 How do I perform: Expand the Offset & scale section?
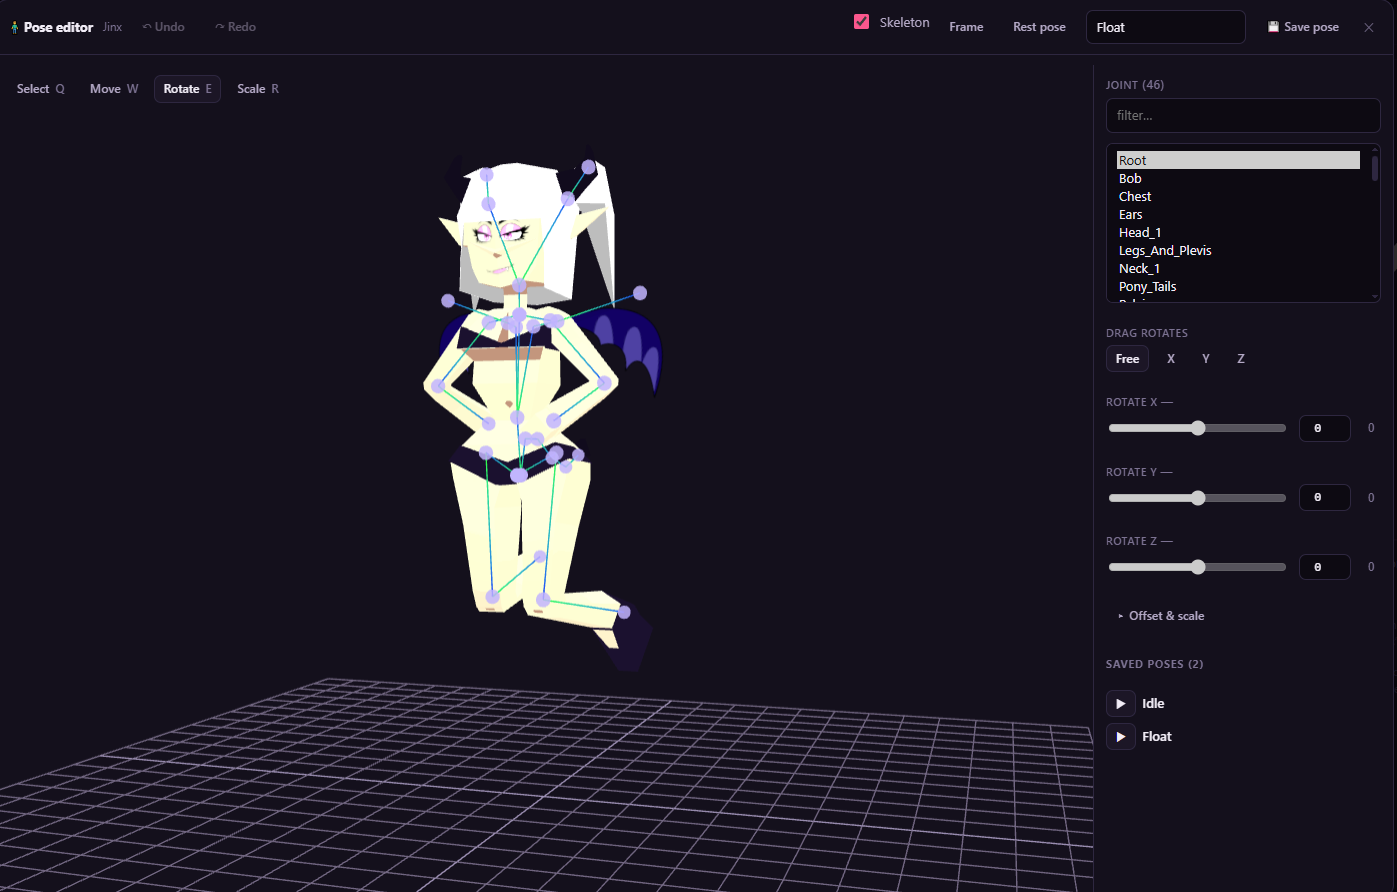pyautogui.click(x=1161, y=616)
